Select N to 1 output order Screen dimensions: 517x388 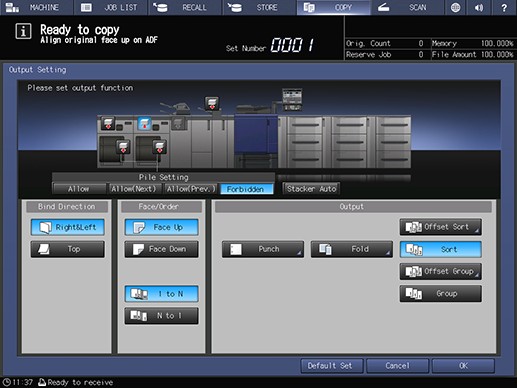162,316
